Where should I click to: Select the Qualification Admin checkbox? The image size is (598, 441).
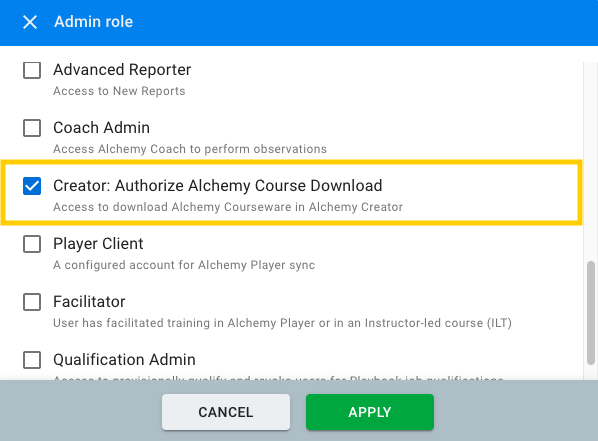32,360
